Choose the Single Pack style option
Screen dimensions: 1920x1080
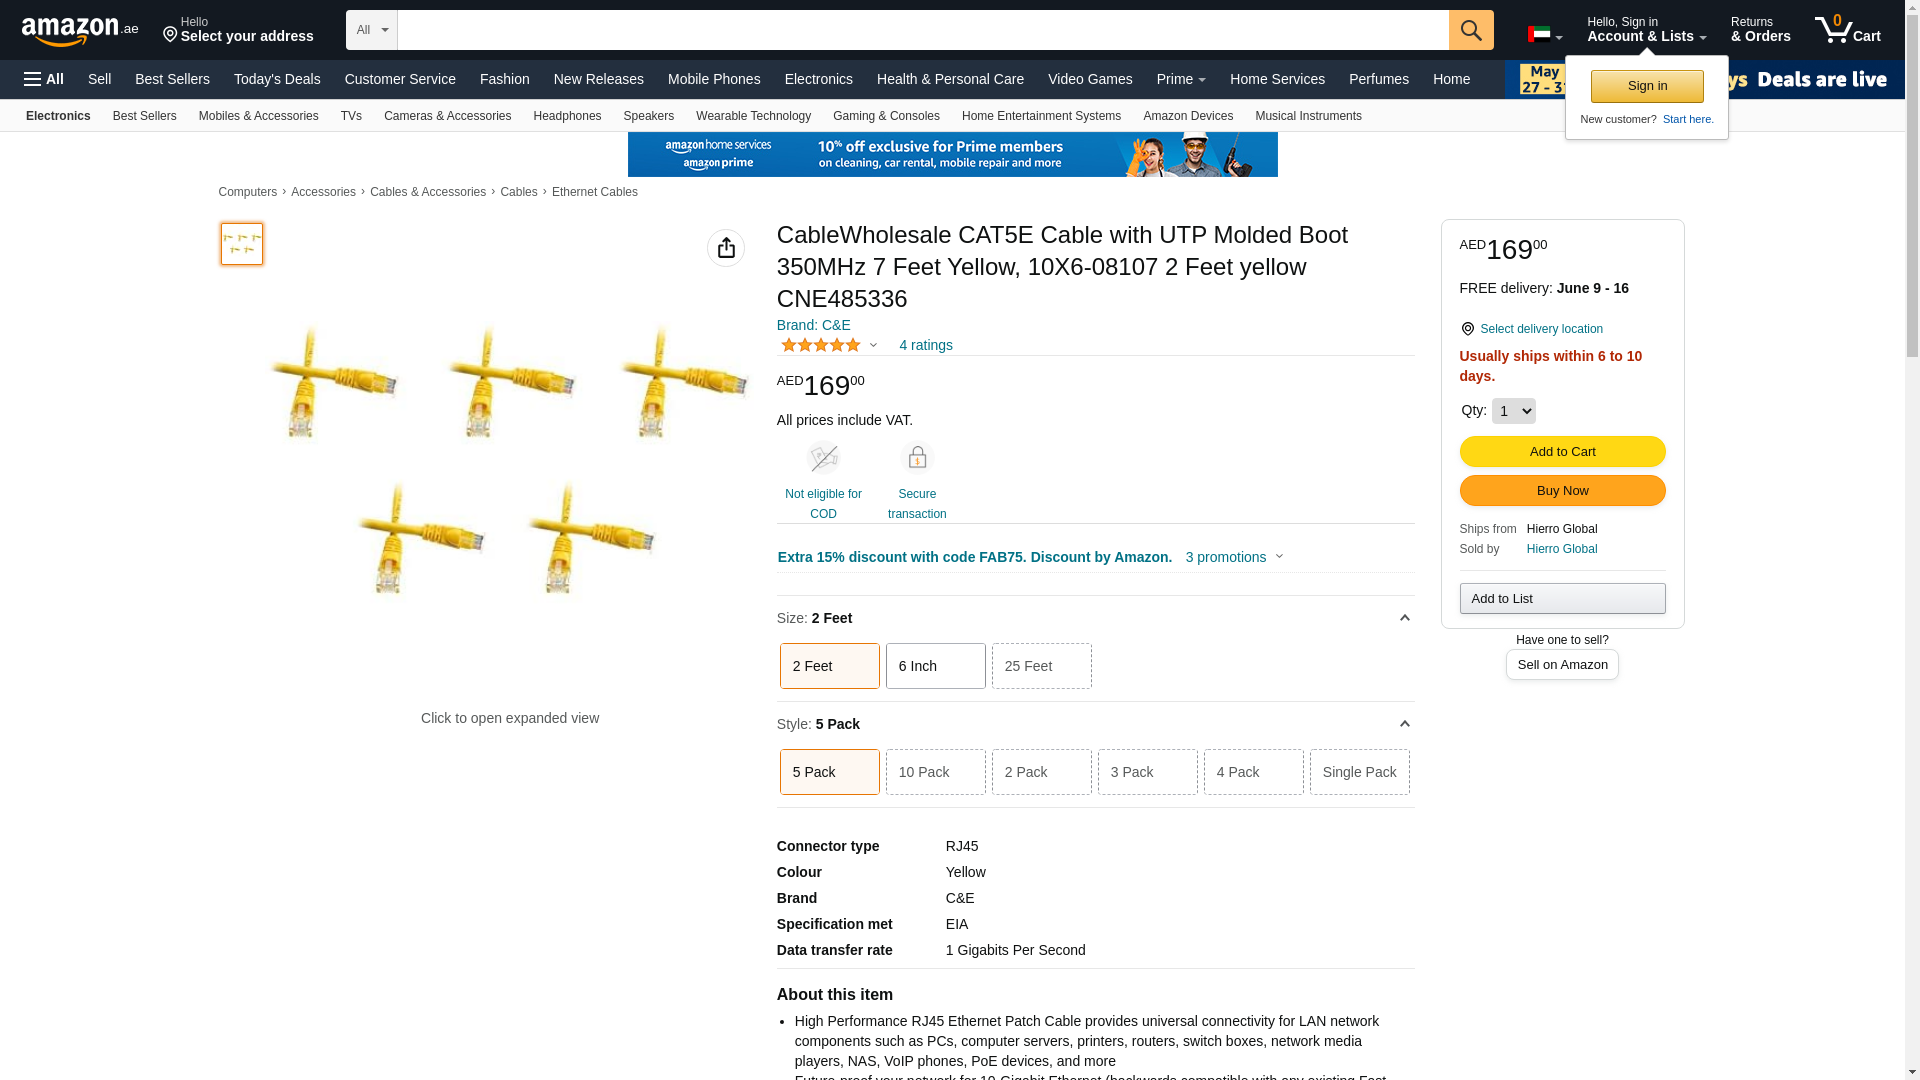click(x=1359, y=772)
